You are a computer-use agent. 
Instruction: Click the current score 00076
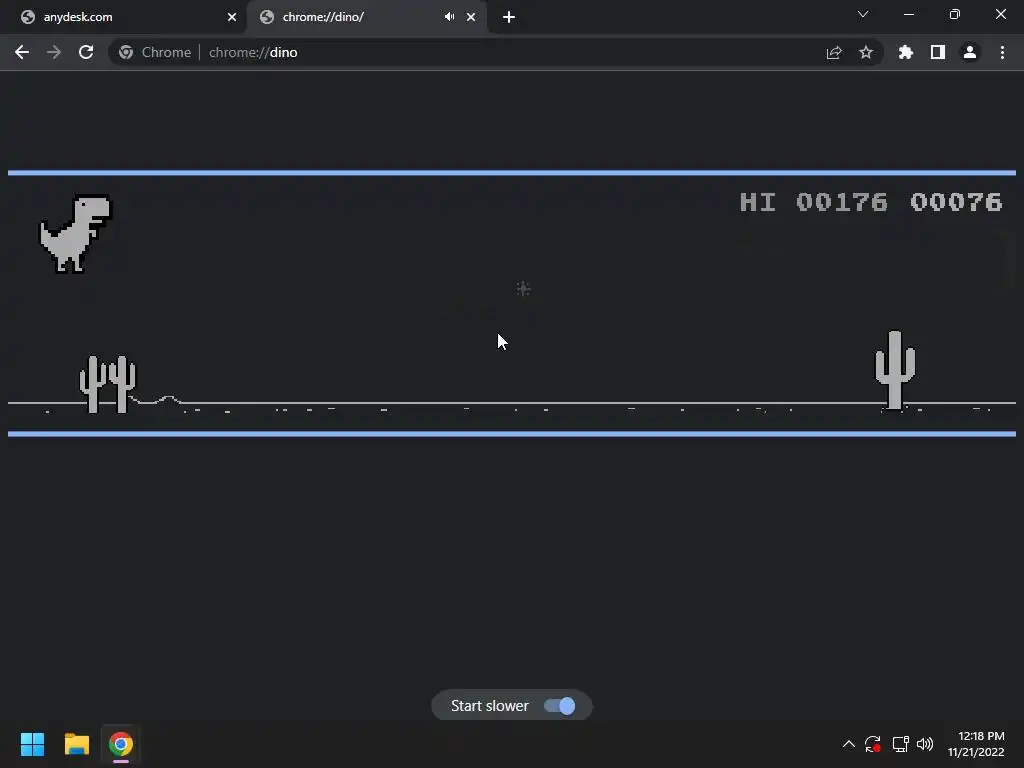[x=956, y=202]
